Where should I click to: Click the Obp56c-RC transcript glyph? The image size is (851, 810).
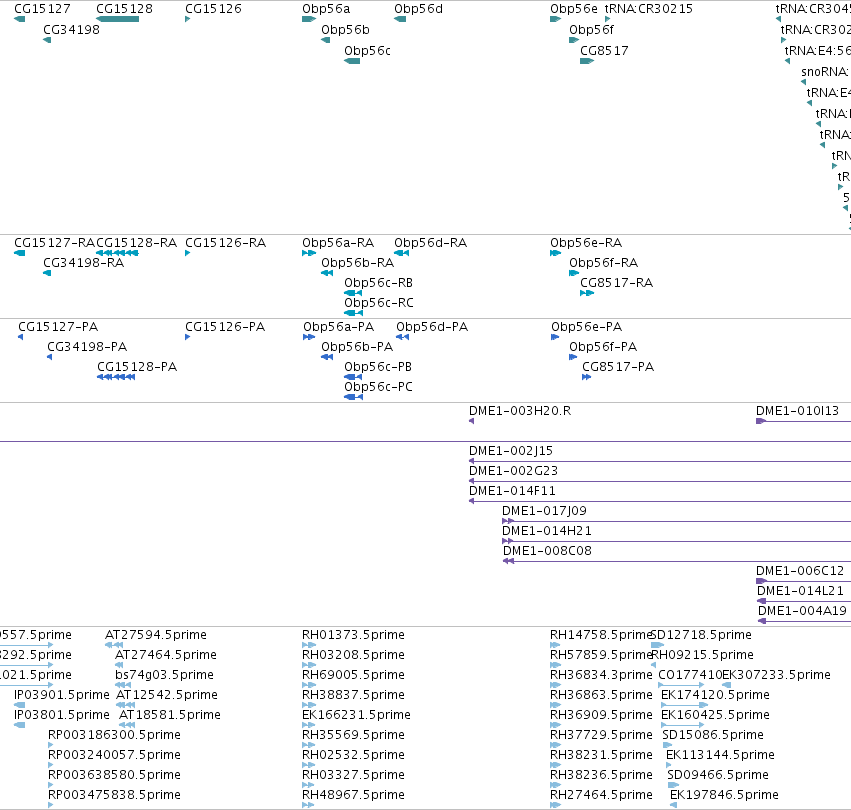[353, 313]
